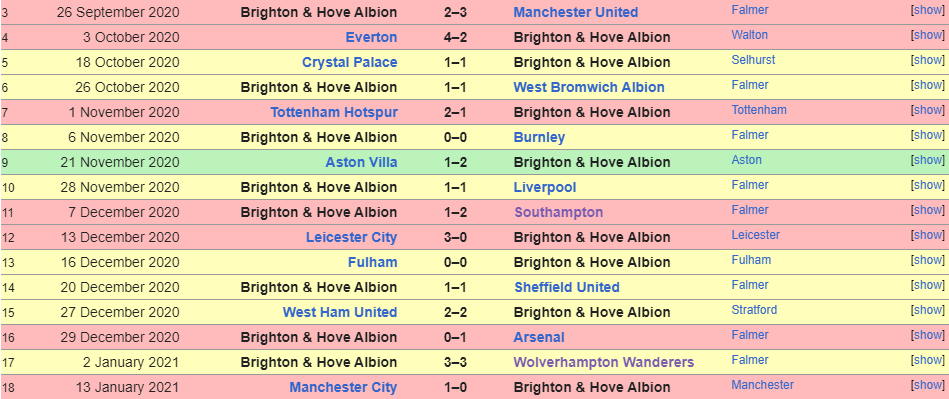Open the Crystal Palace team page

point(350,62)
